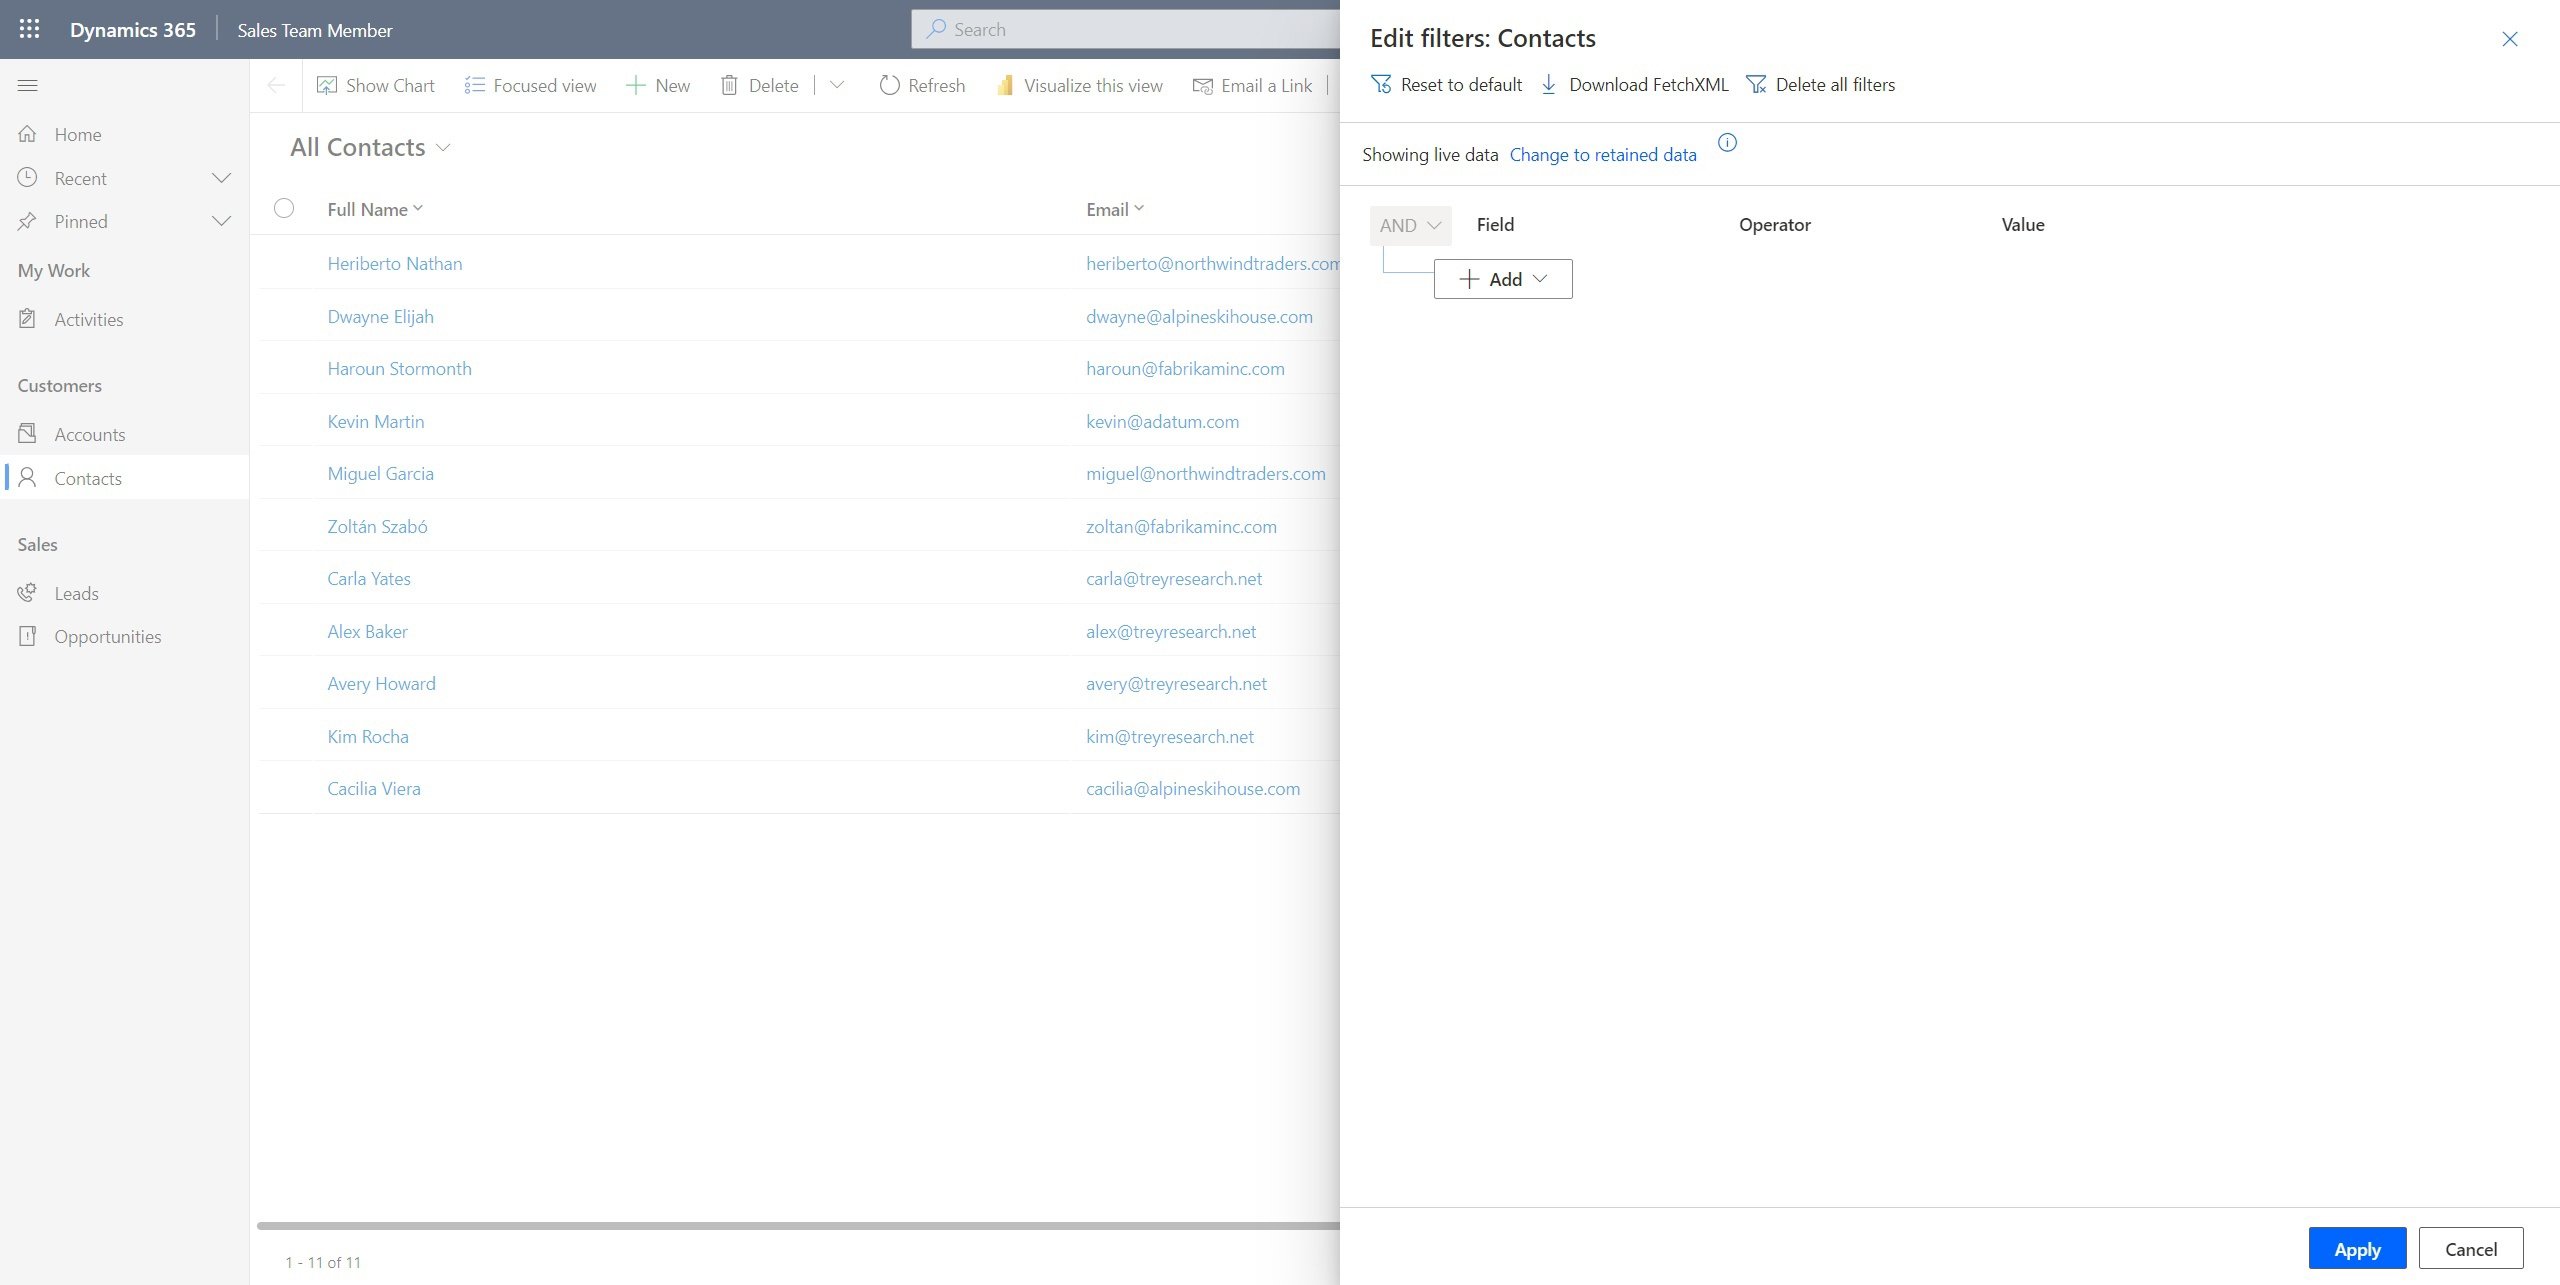Screen dimensions: 2560x1285
Task: Open the Full Name column header menu
Action: 375,209
